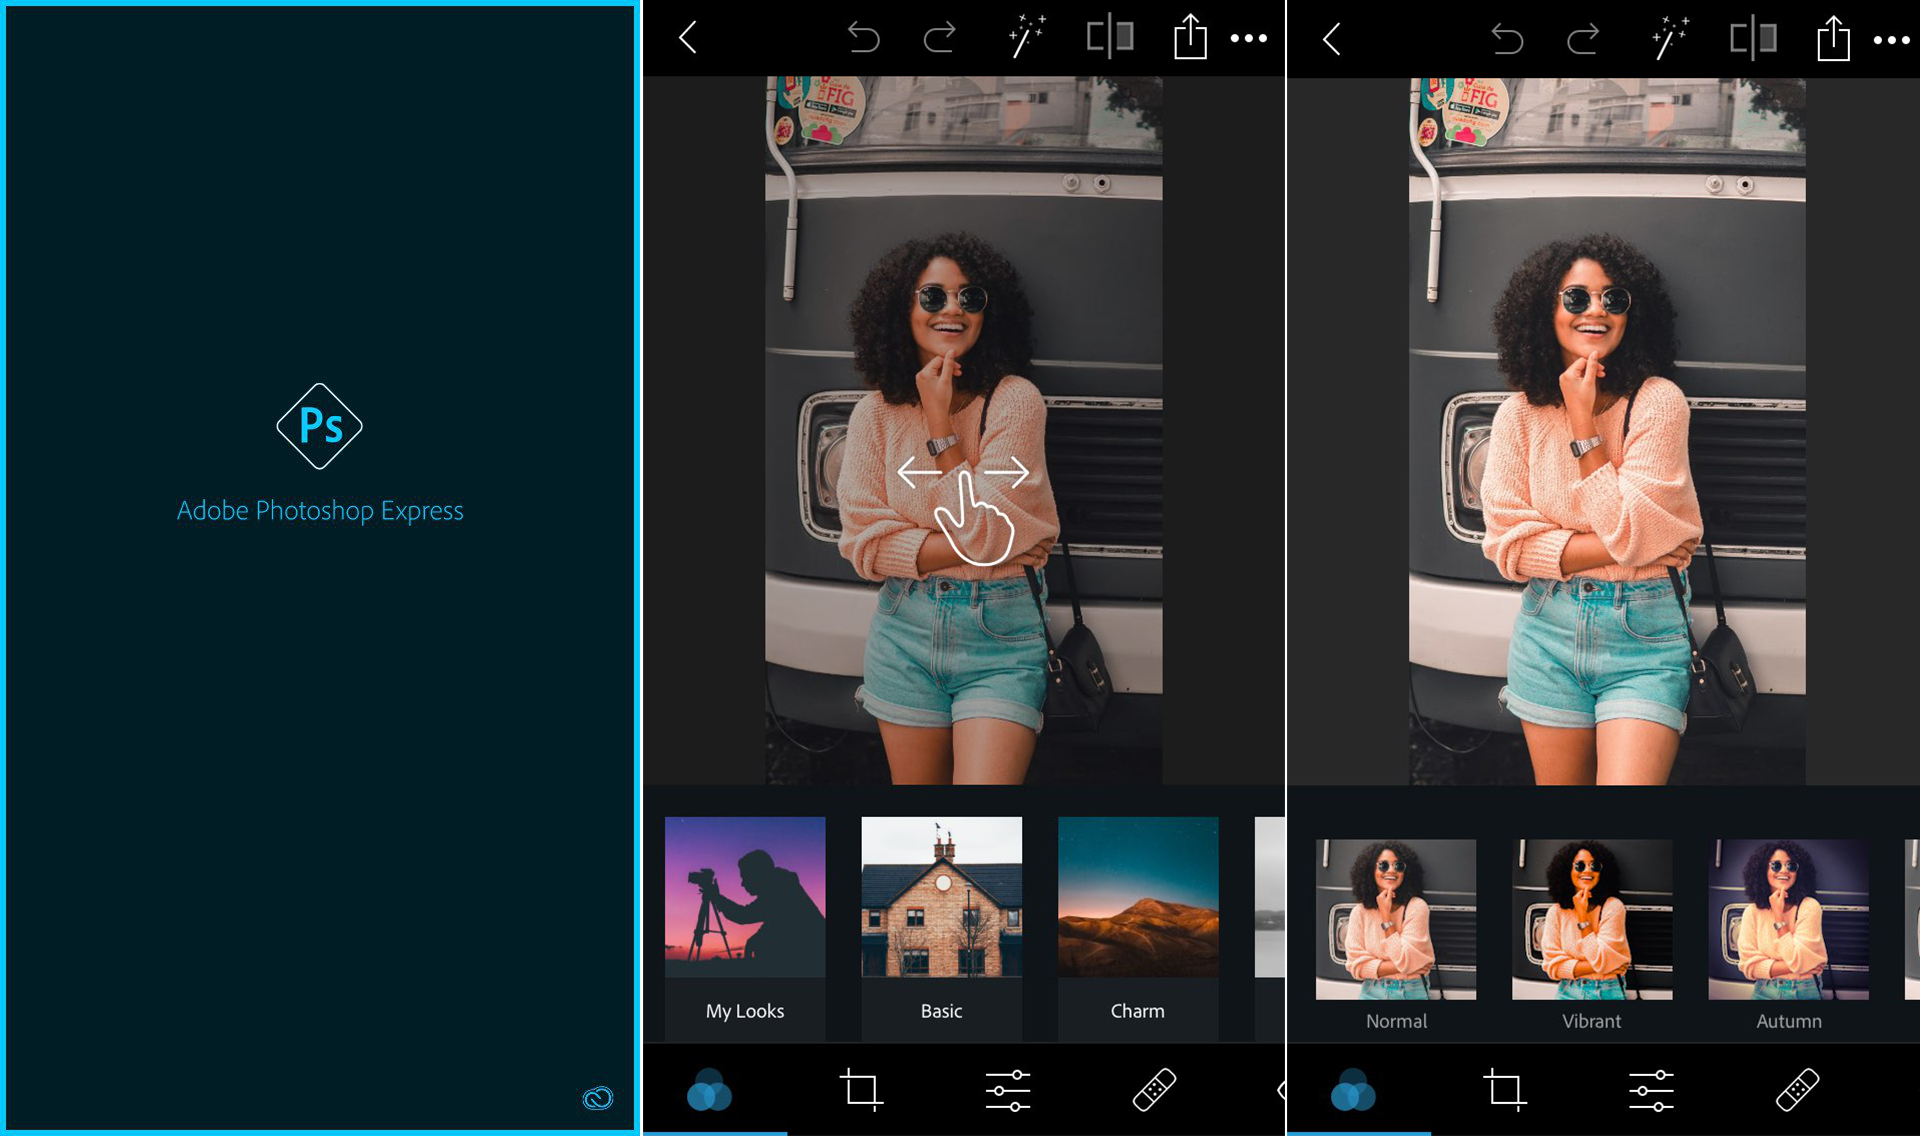Expand the more options ellipsis menu right panel
1920x1136 pixels.
tap(1892, 38)
